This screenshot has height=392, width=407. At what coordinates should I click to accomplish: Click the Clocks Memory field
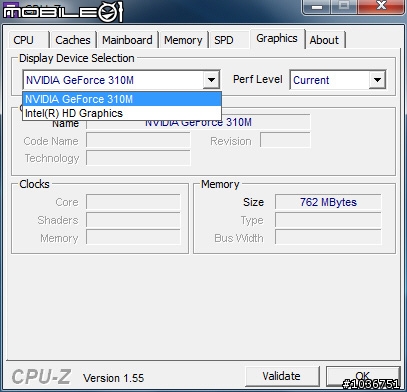pyautogui.click(x=133, y=238)
